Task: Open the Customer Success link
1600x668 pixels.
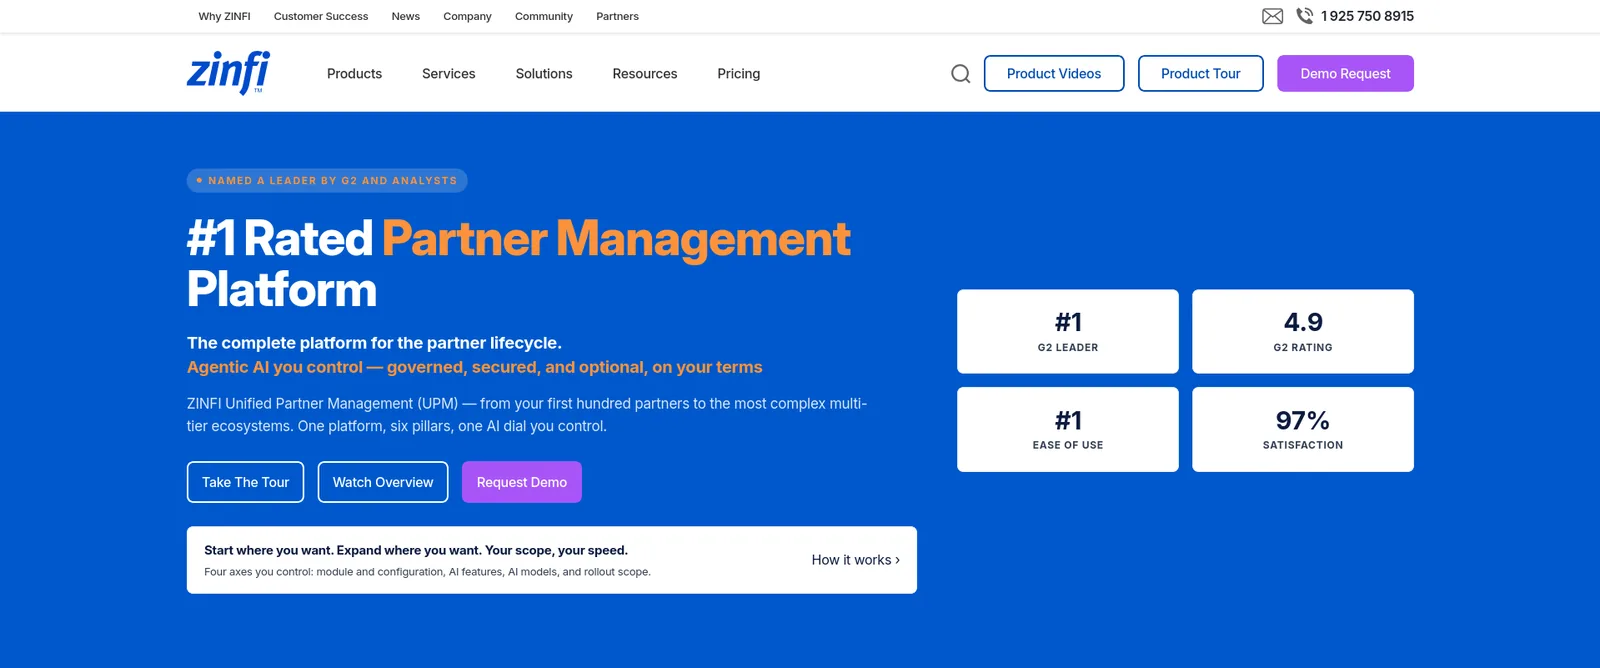Action: click(x=321, y=16)
